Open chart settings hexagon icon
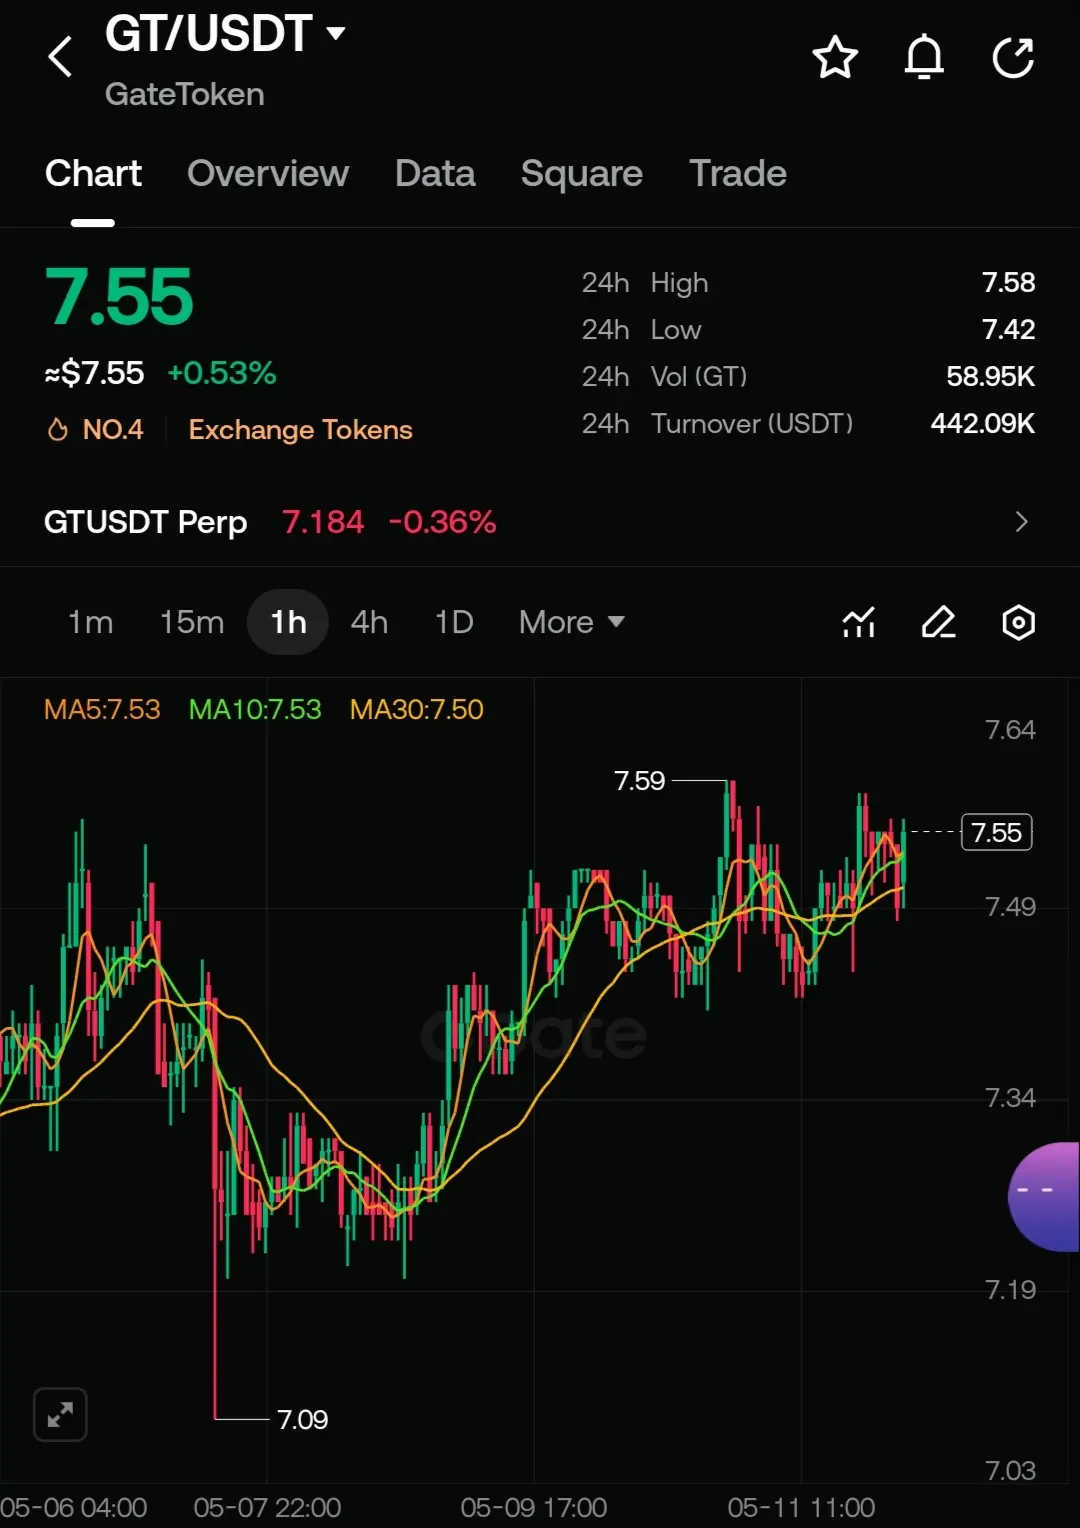The width and height of the screenshot is (1080, 1528). [x=1018, y=622]
